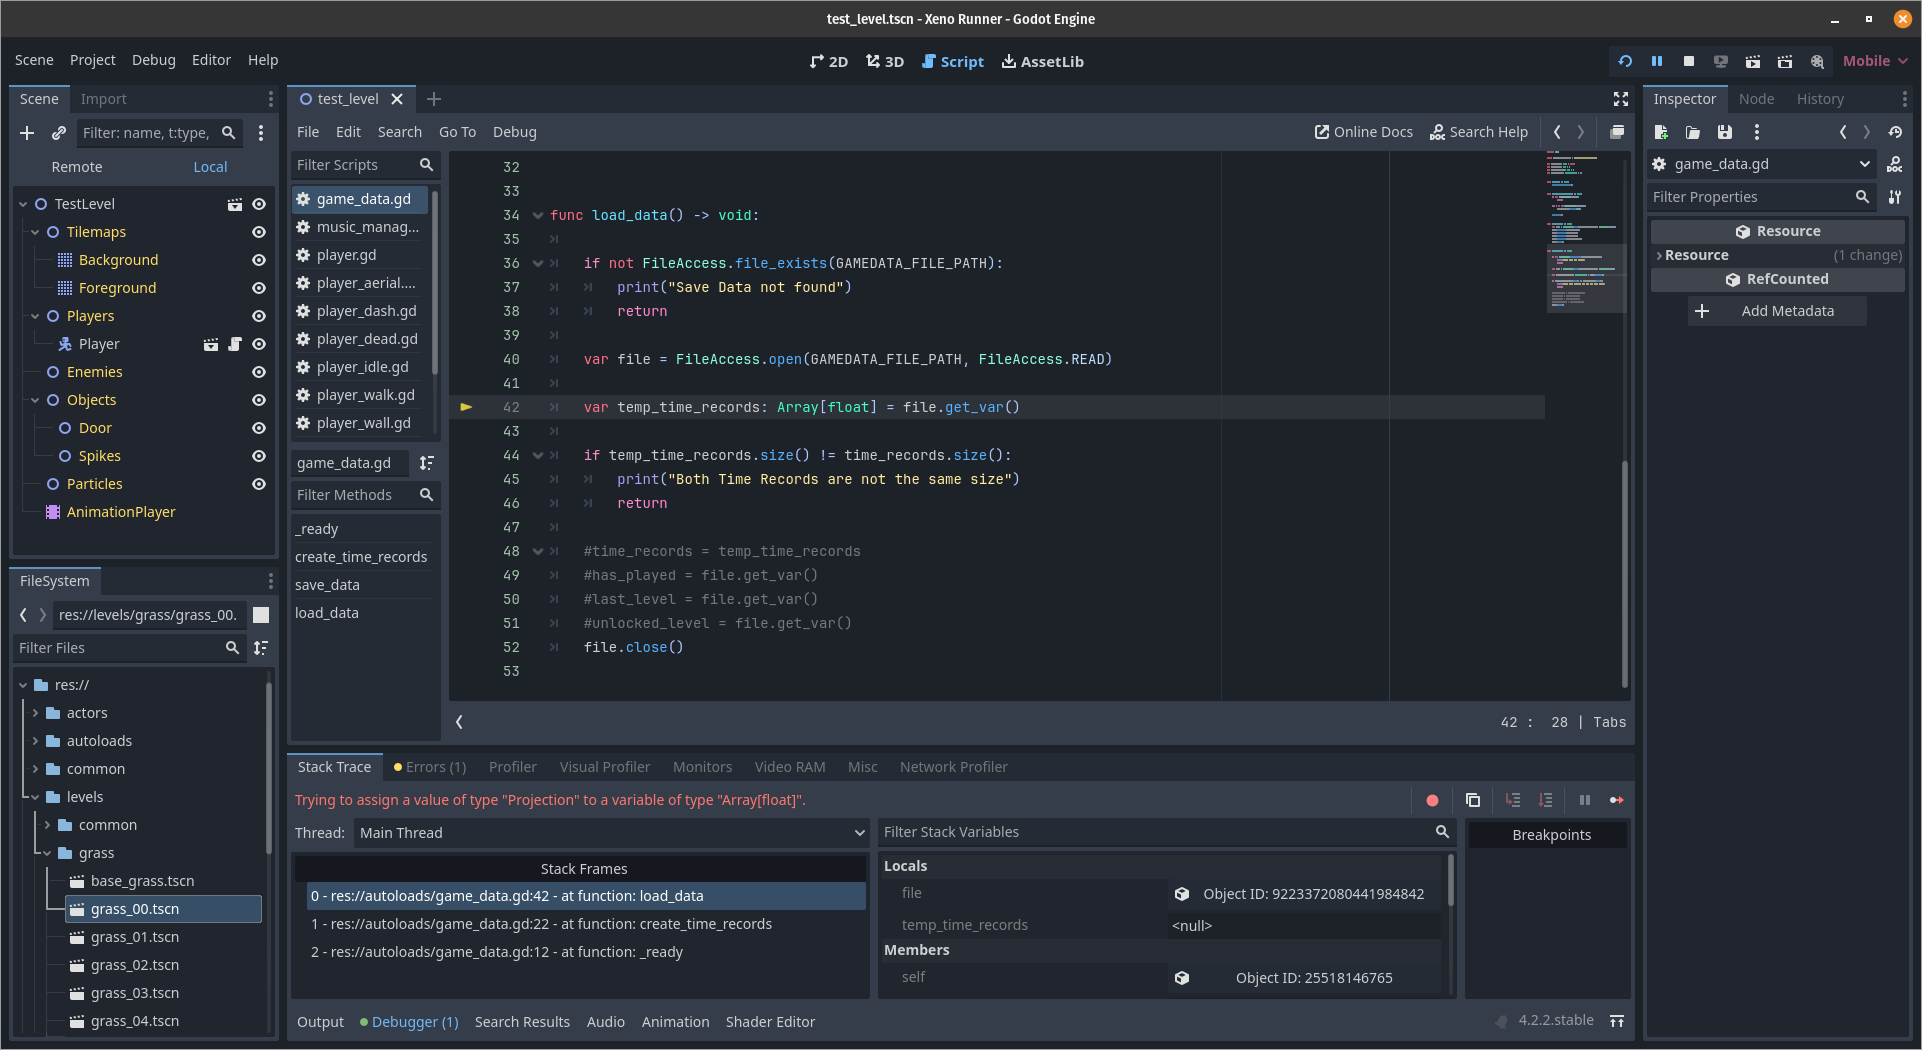Pause the running project

1657,61
